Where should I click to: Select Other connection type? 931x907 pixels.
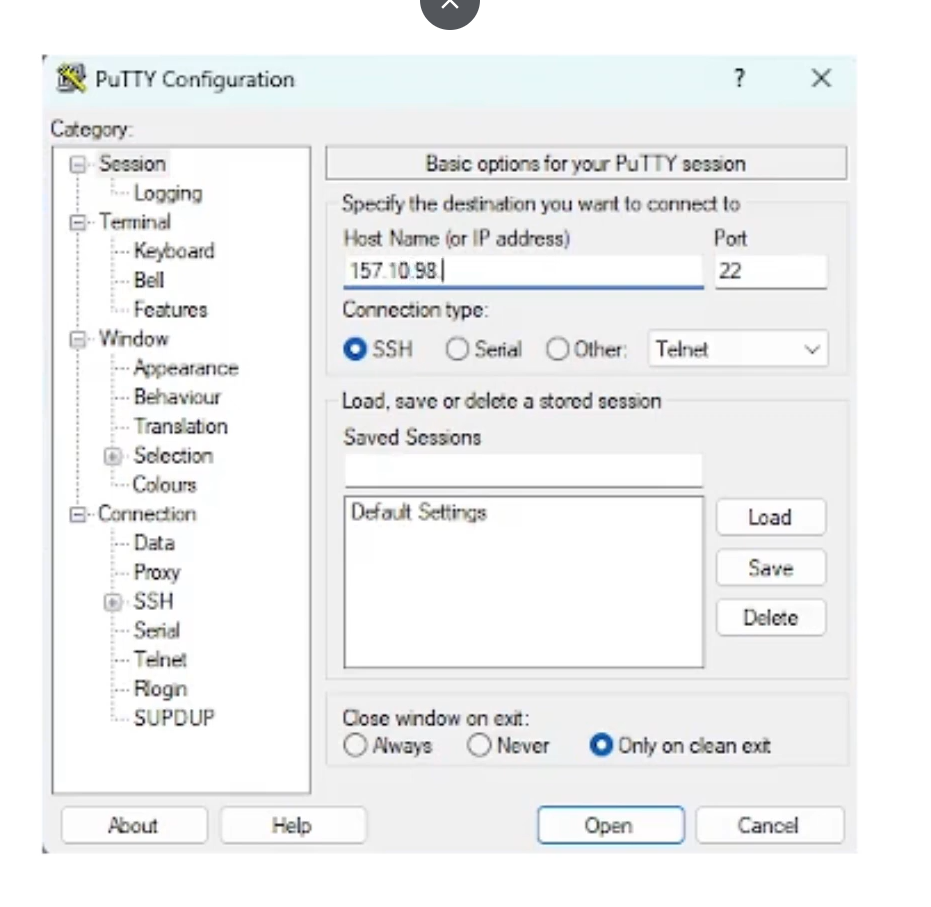click(558, 349)
